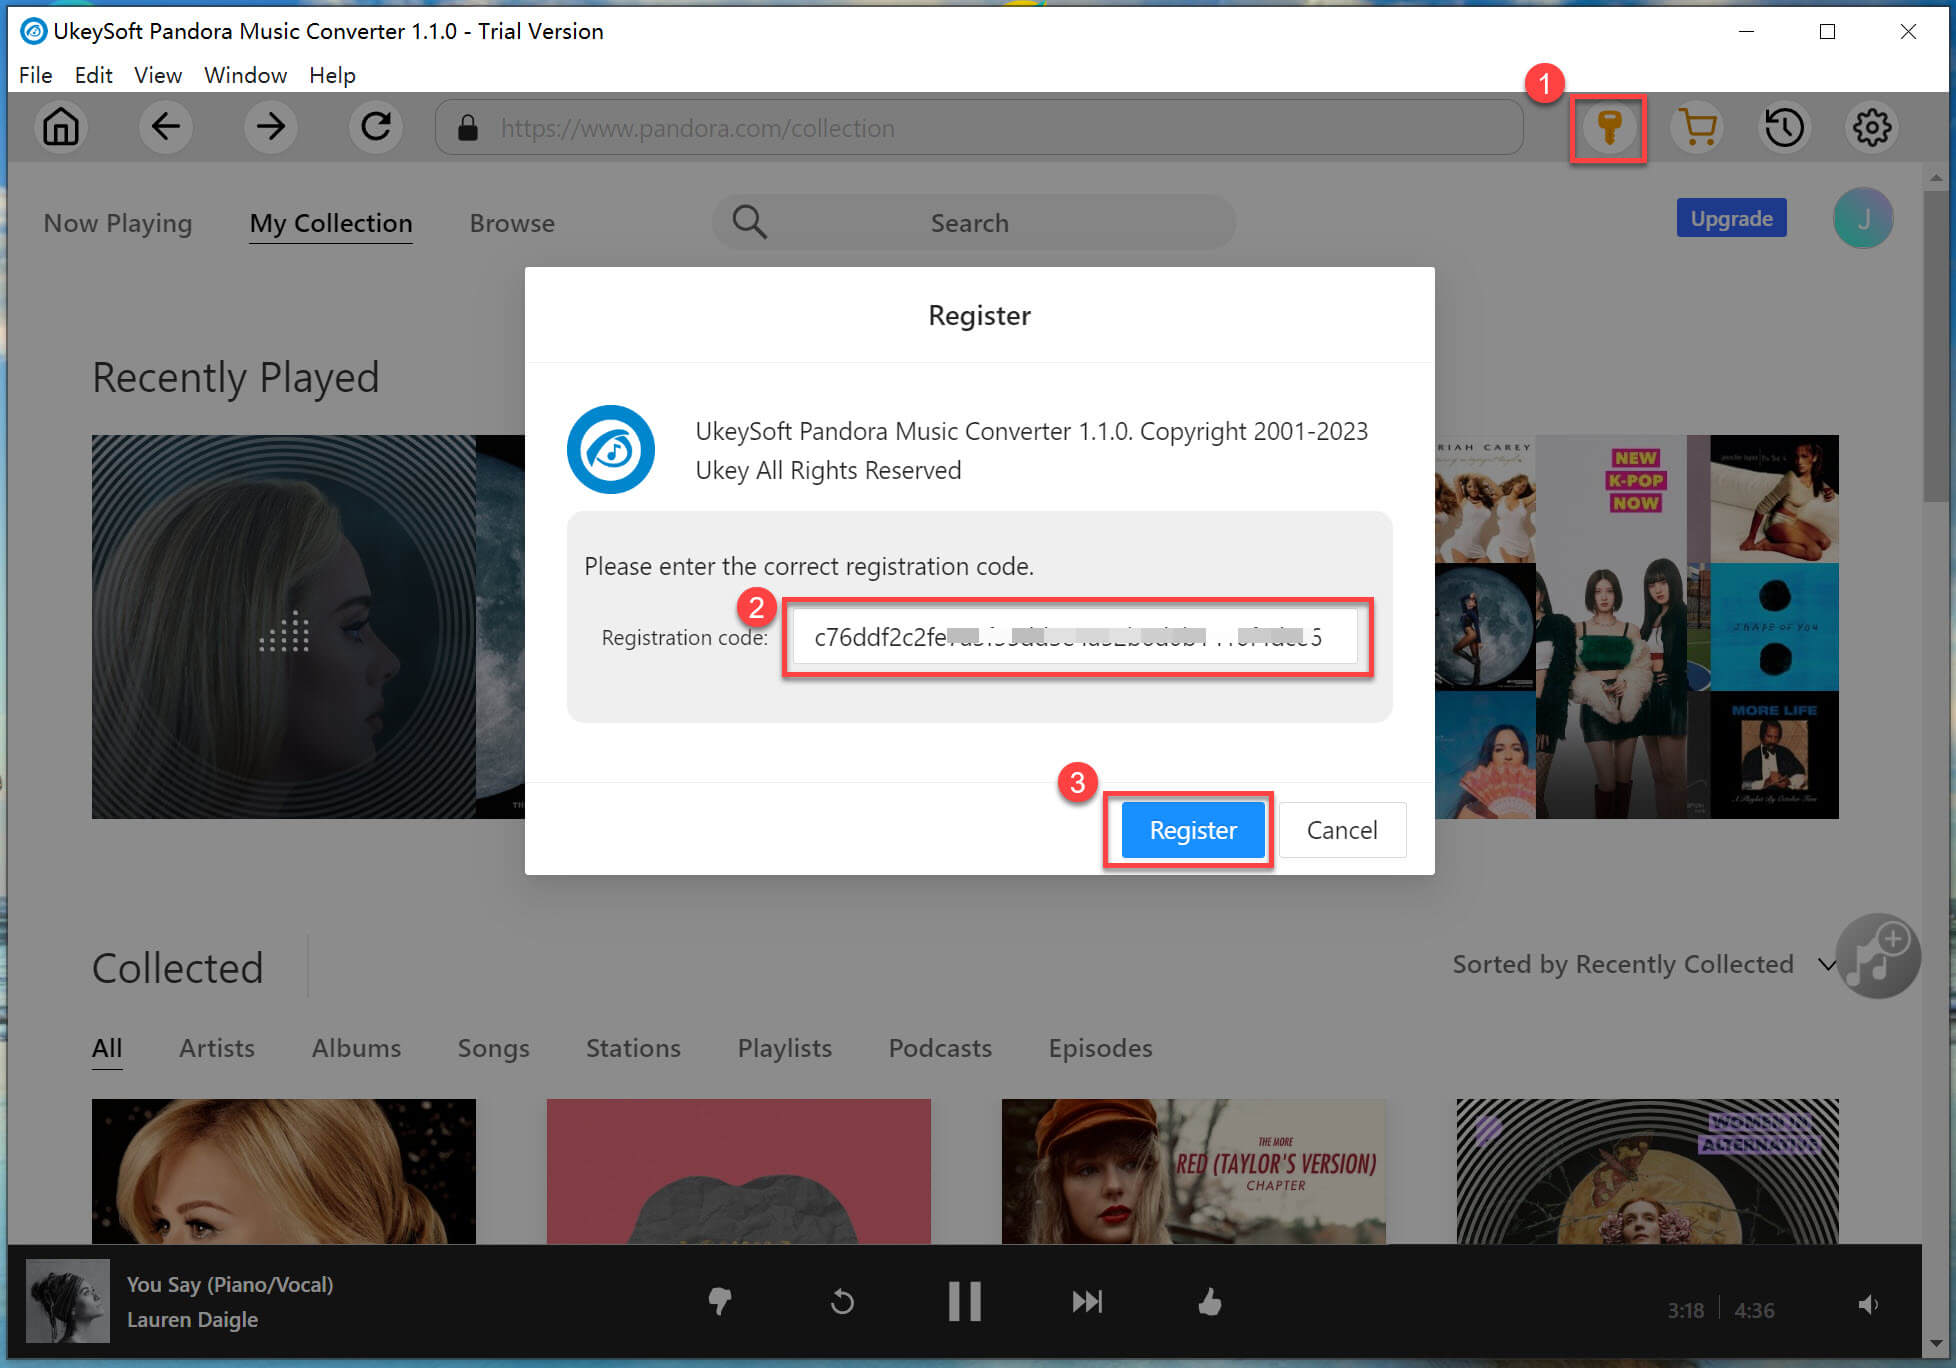Click the refresh/reload page icon
Viewport: 1956px width, 1368px height.
378,128
